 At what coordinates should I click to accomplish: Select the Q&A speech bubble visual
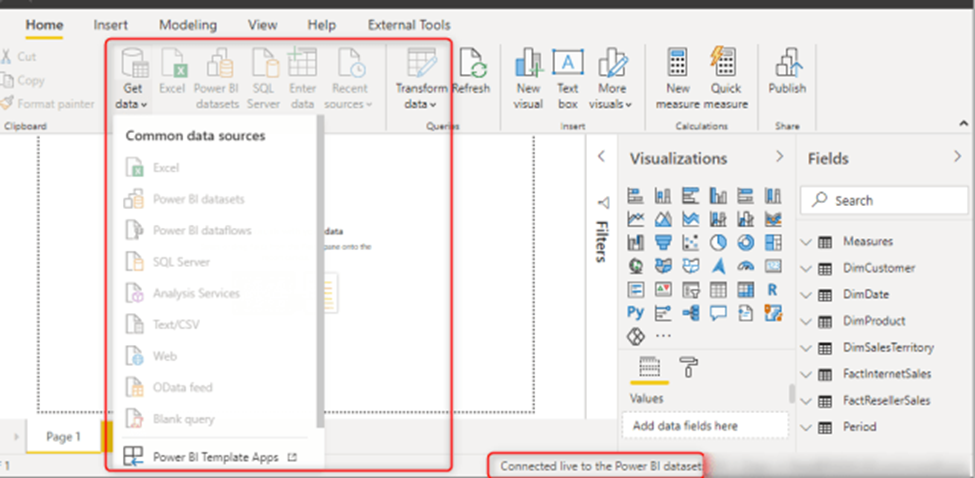point(718,312)
